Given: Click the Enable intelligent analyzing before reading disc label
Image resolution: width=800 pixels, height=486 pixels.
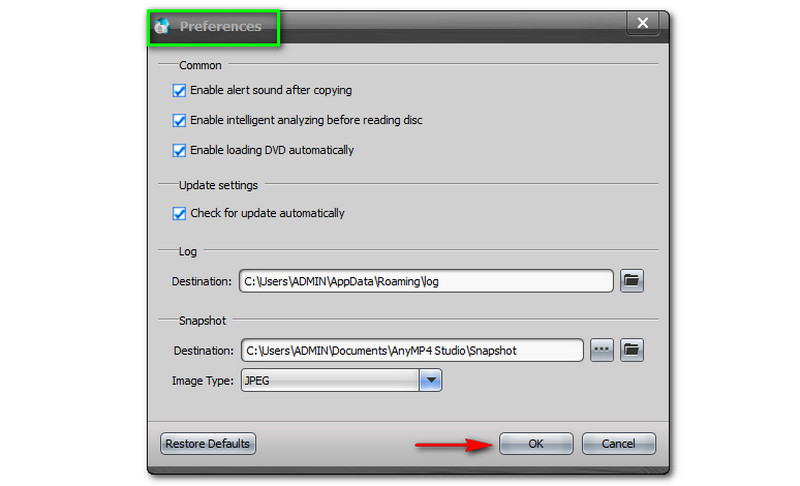Looking at the screenshot, I should [306, 120].
